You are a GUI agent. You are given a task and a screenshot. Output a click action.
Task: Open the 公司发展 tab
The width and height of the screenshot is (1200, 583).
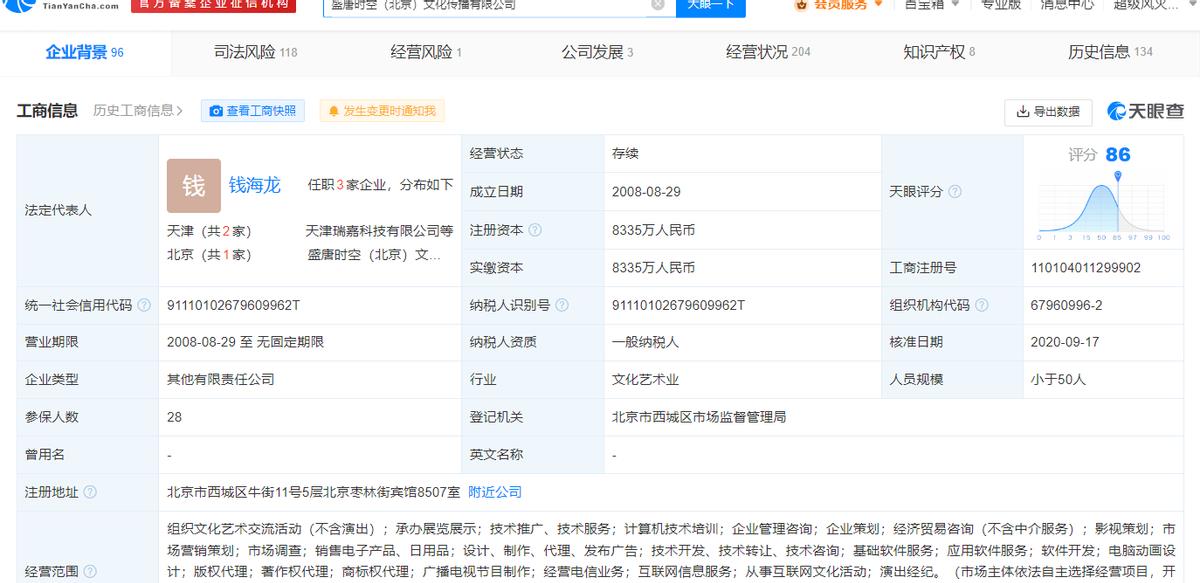(x=598, y=52)
